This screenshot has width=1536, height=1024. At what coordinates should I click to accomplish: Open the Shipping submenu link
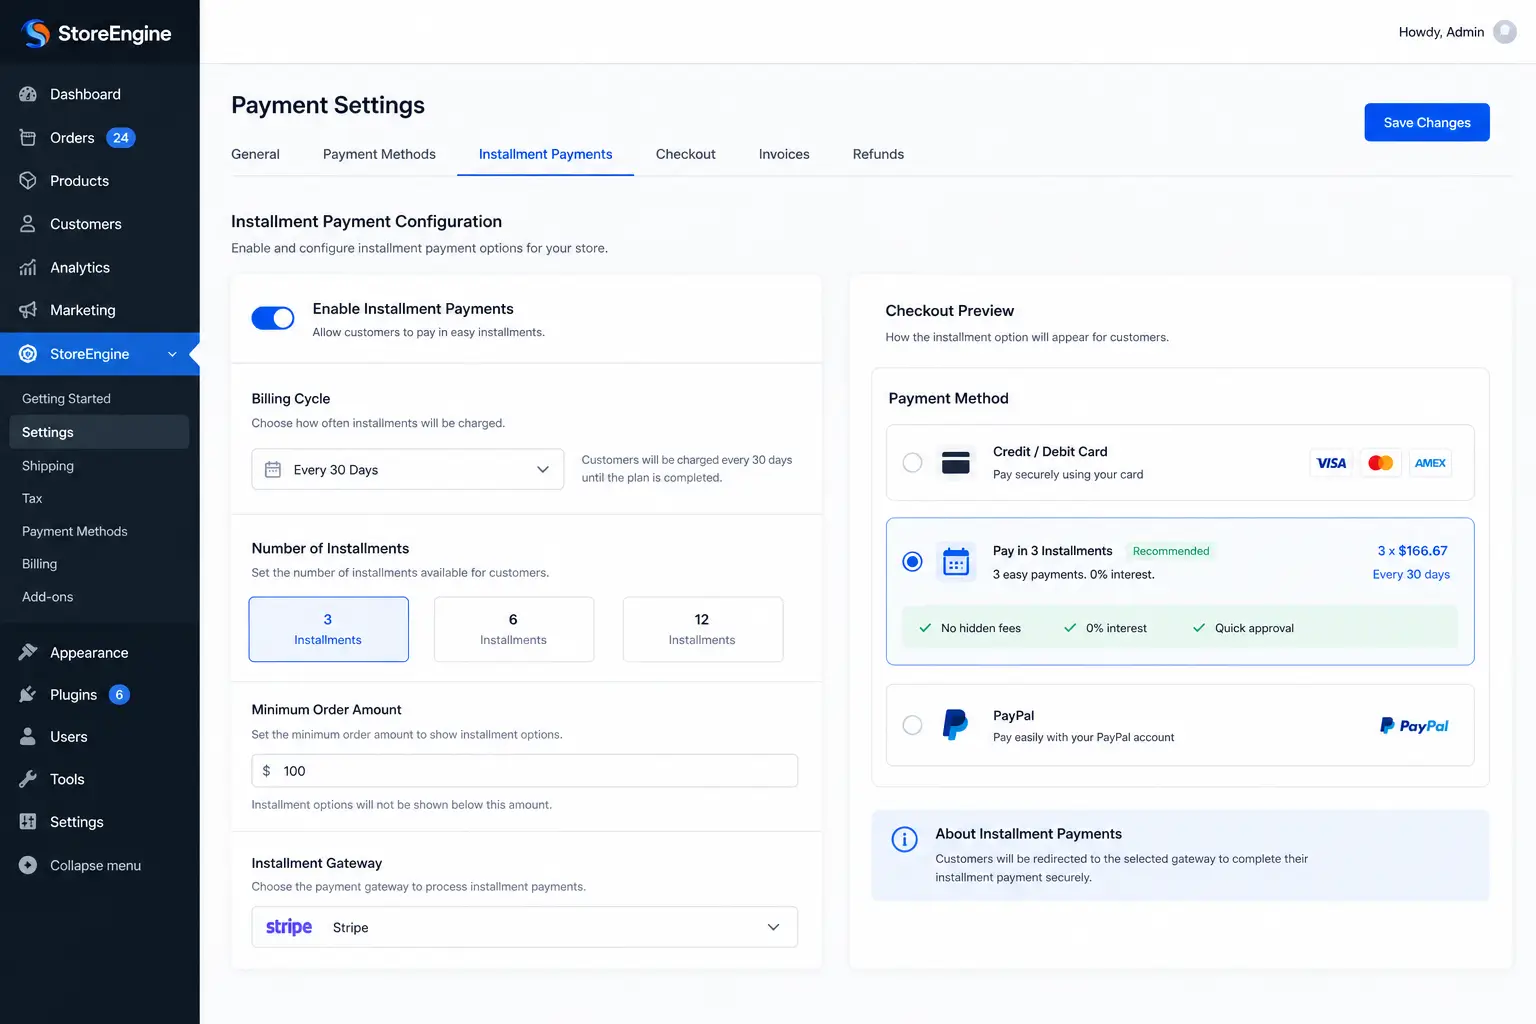coord(48,466)
